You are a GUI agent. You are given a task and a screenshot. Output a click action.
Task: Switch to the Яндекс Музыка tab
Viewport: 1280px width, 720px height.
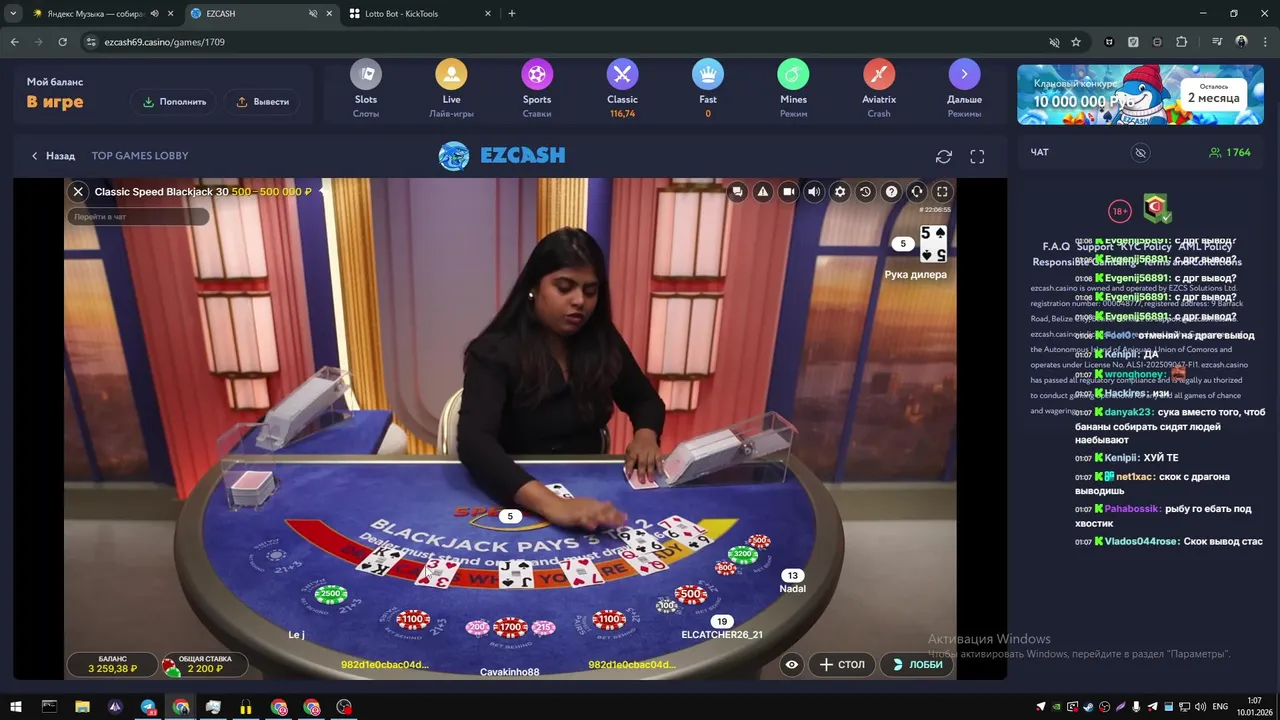96,14
